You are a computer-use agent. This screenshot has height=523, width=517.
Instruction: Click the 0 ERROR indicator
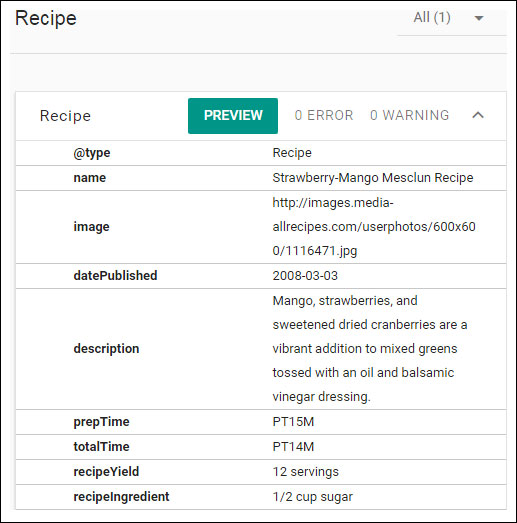(324, 115)
